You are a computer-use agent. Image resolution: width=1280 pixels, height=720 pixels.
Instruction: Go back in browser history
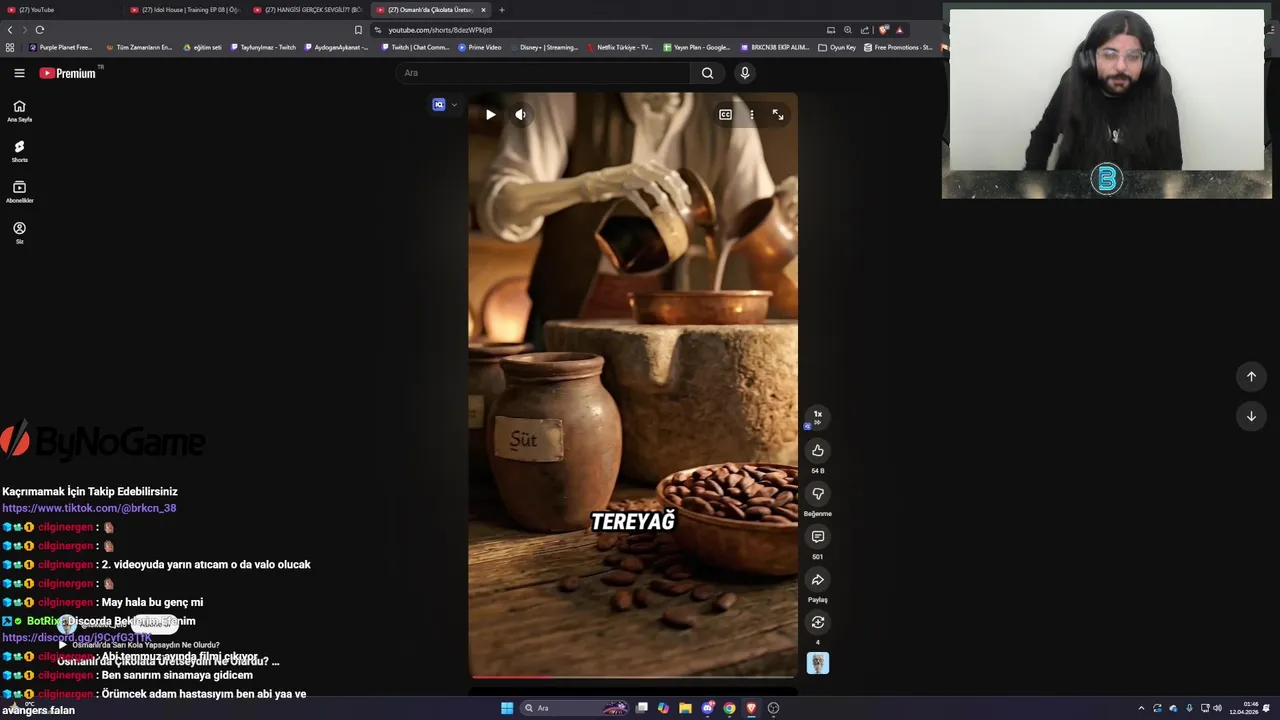pos(10,30)
